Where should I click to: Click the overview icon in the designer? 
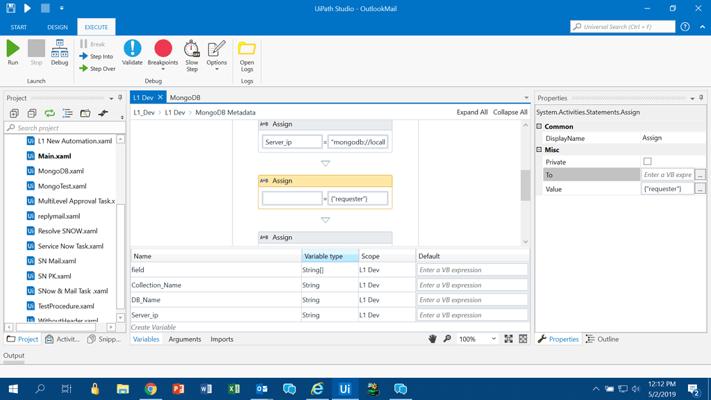click(x=523, y=339)
